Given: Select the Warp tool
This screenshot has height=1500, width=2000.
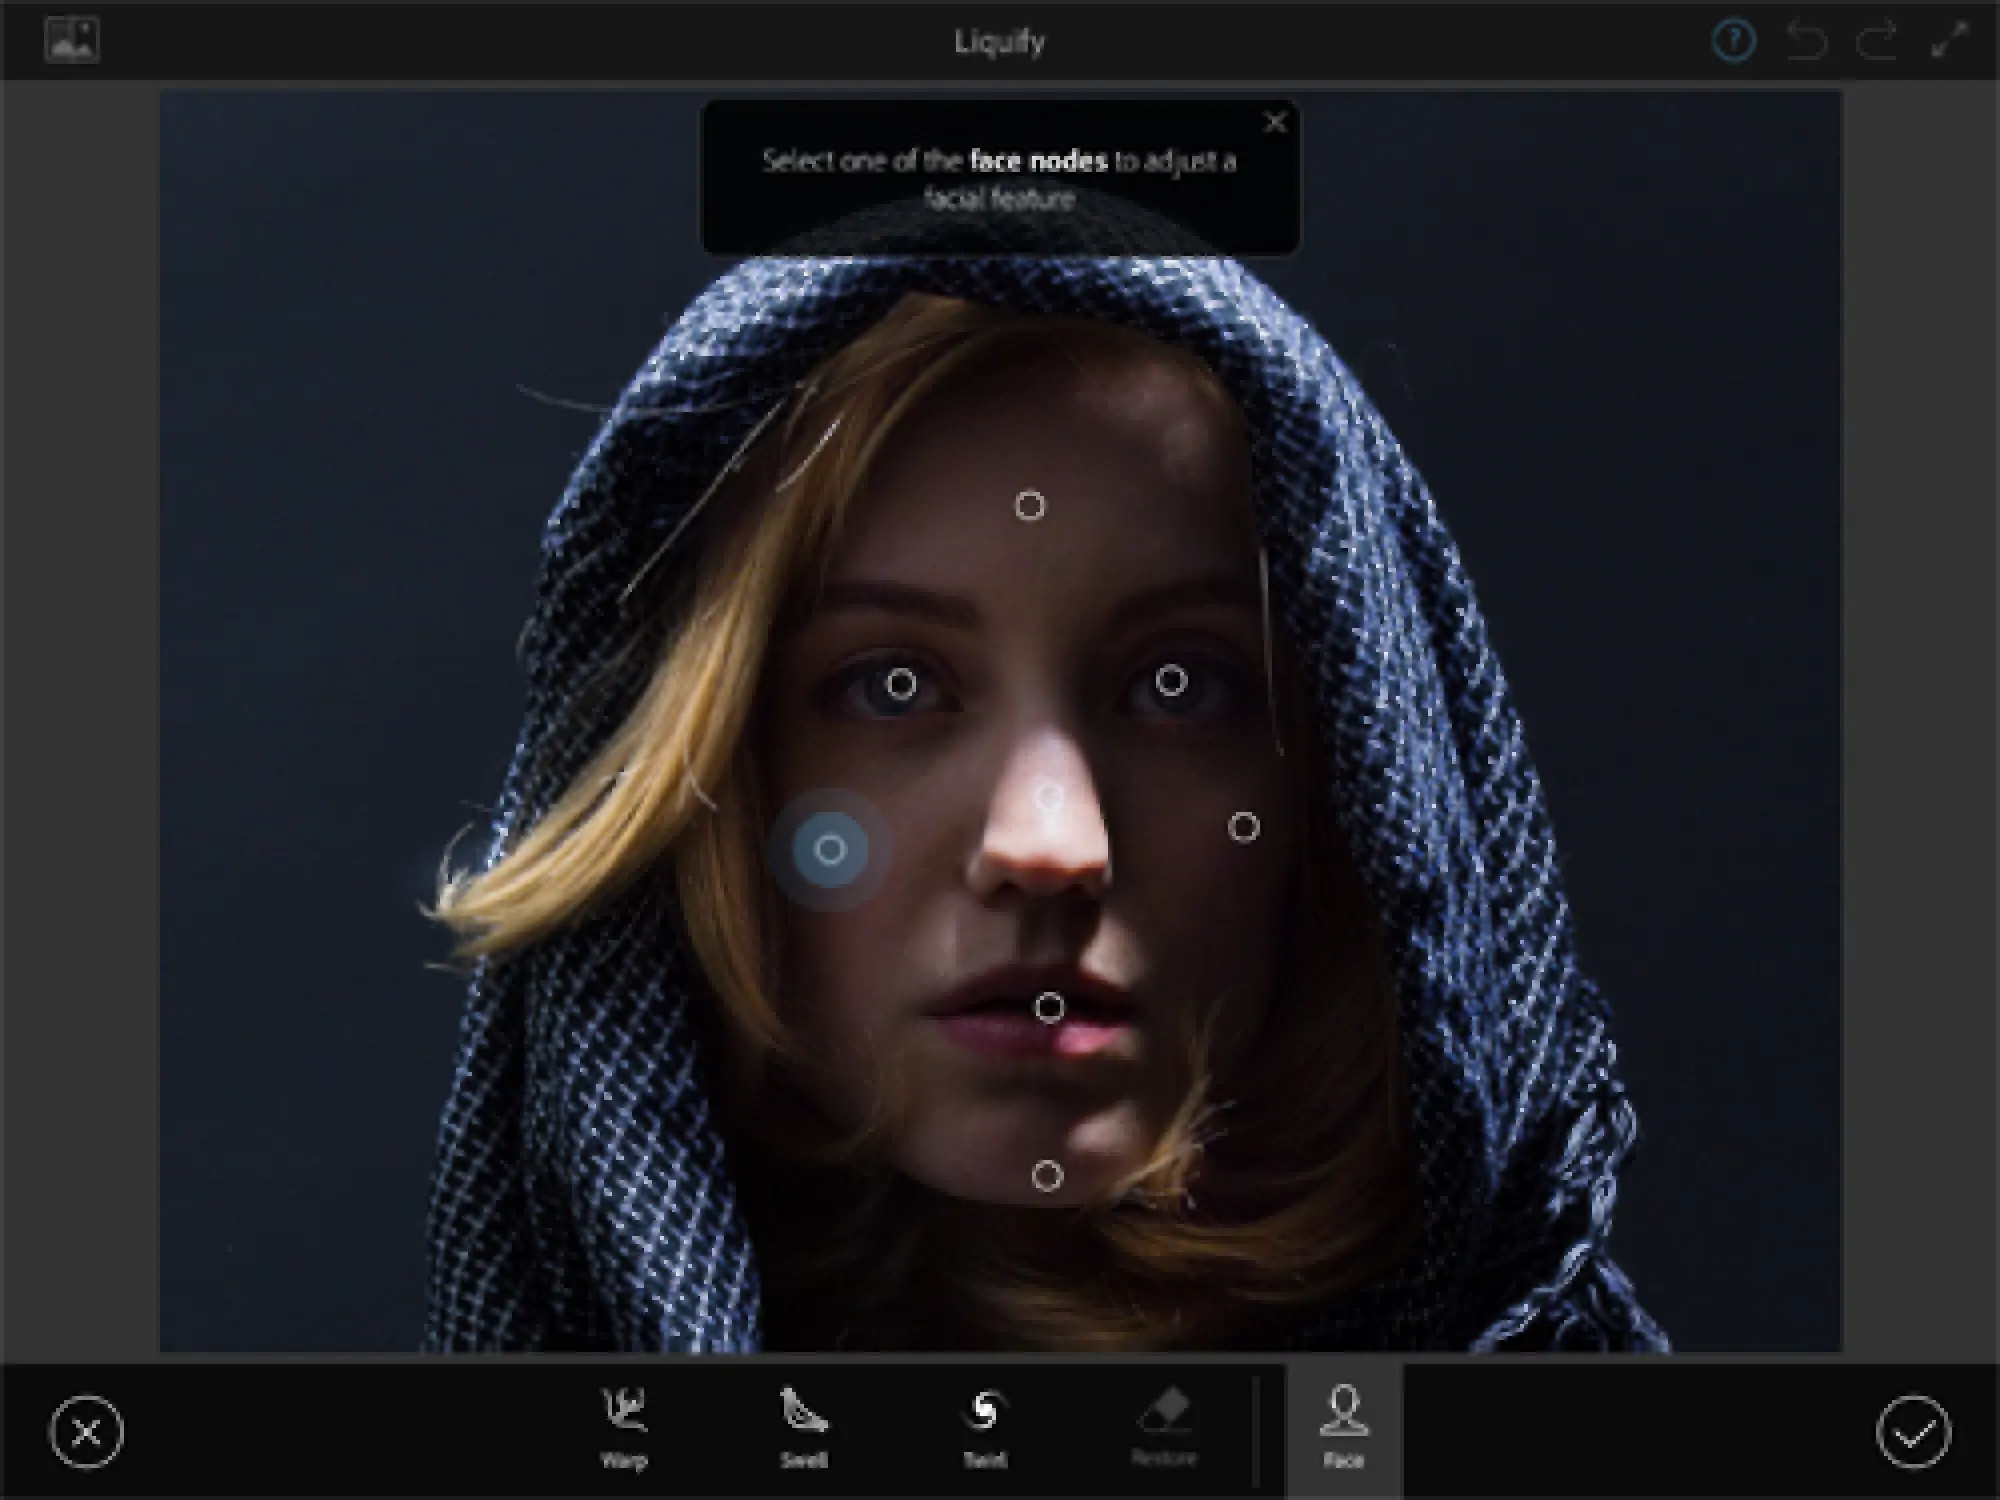Looking at the screenshot, I should [624, 1428].
